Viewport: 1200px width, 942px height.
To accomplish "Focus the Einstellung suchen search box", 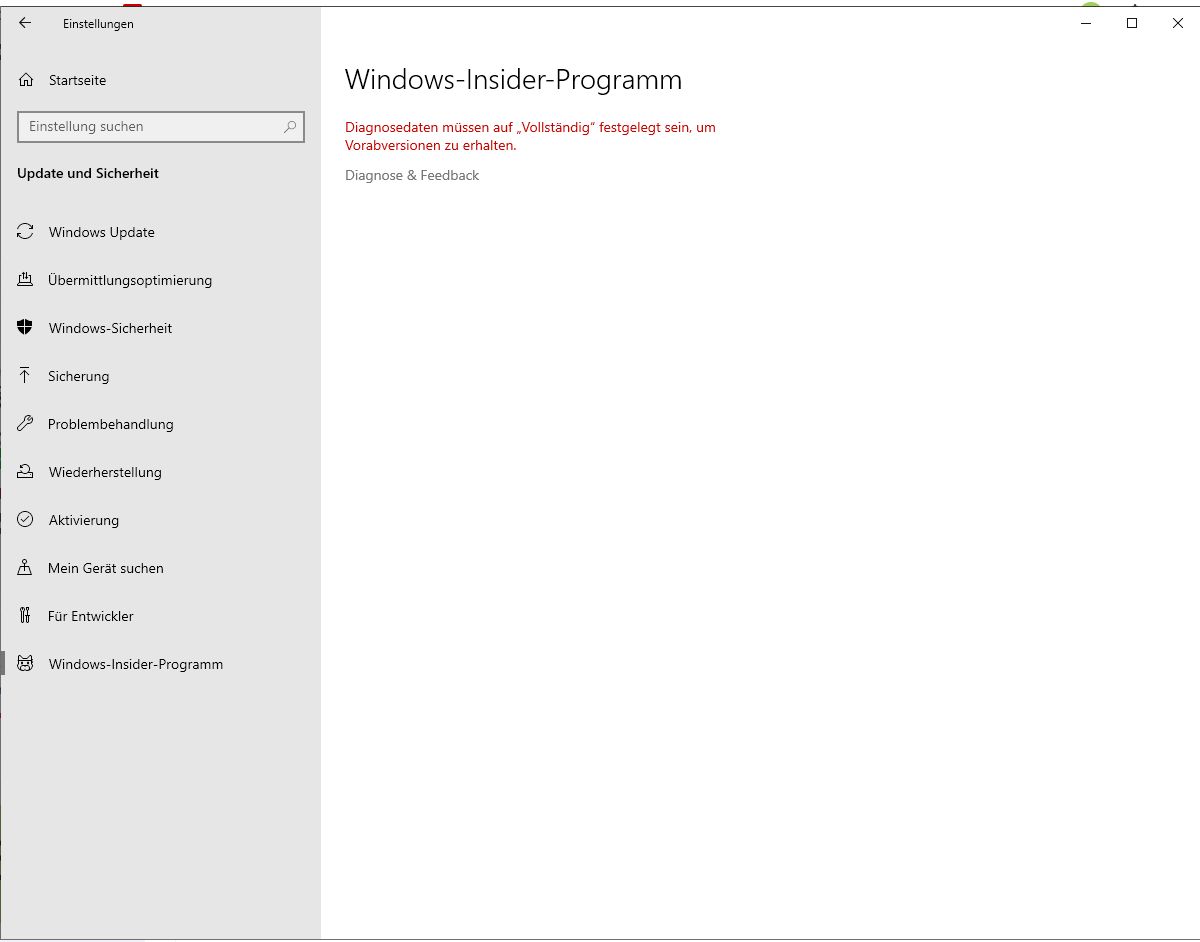I will pyautogui.click(x=161, y=127).
